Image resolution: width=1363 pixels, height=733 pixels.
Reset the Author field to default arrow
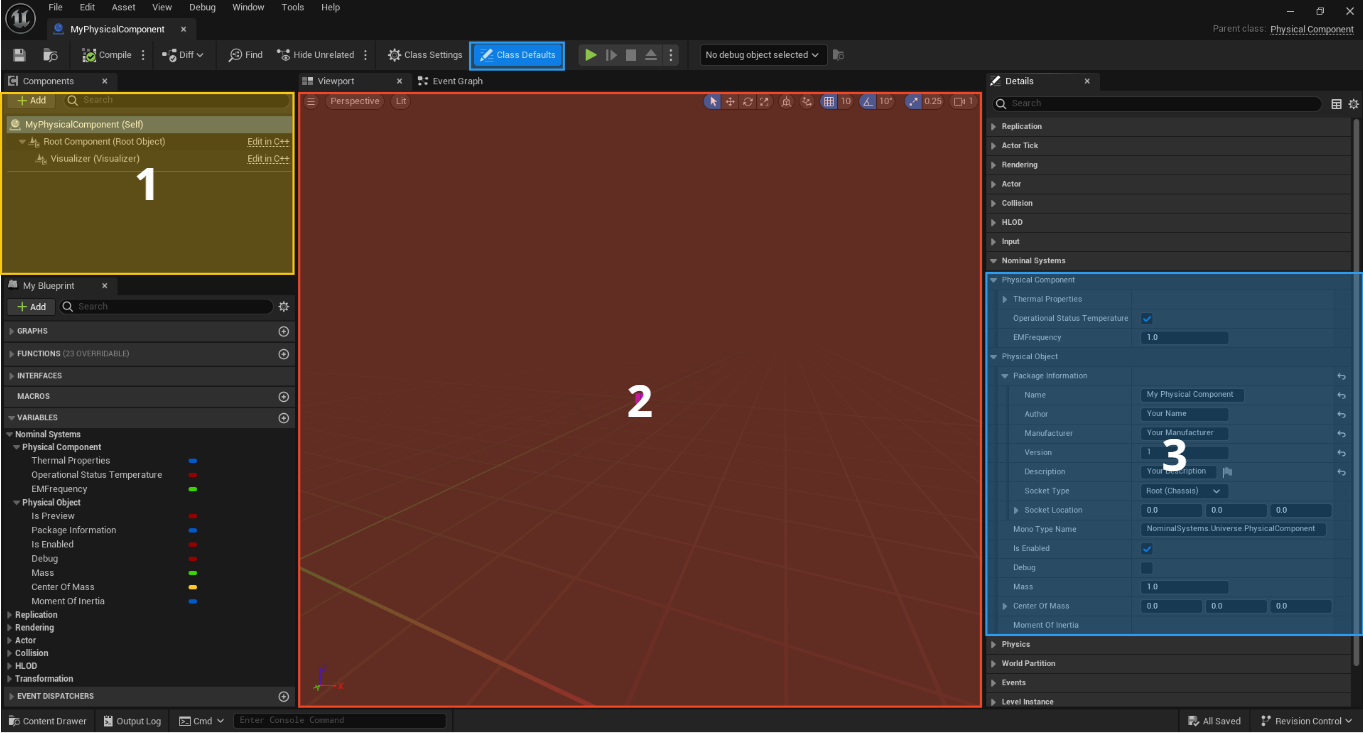1341,414
